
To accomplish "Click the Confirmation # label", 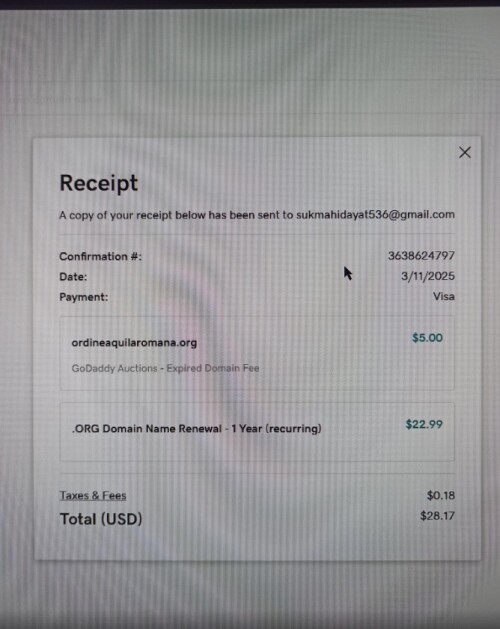I will coord(100,256).
